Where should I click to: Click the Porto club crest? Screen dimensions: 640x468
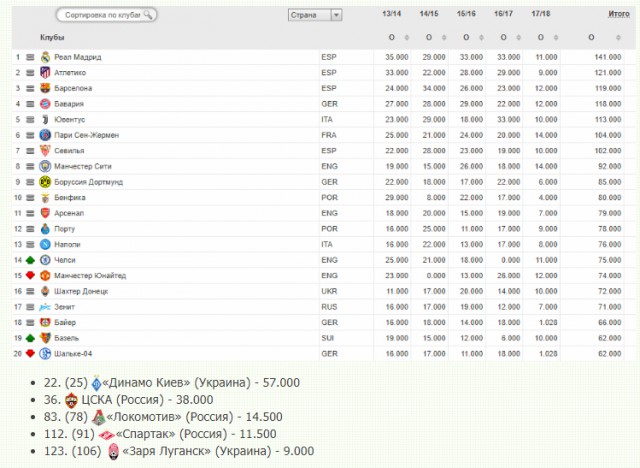pyautogui.click(x=45, y=229)
